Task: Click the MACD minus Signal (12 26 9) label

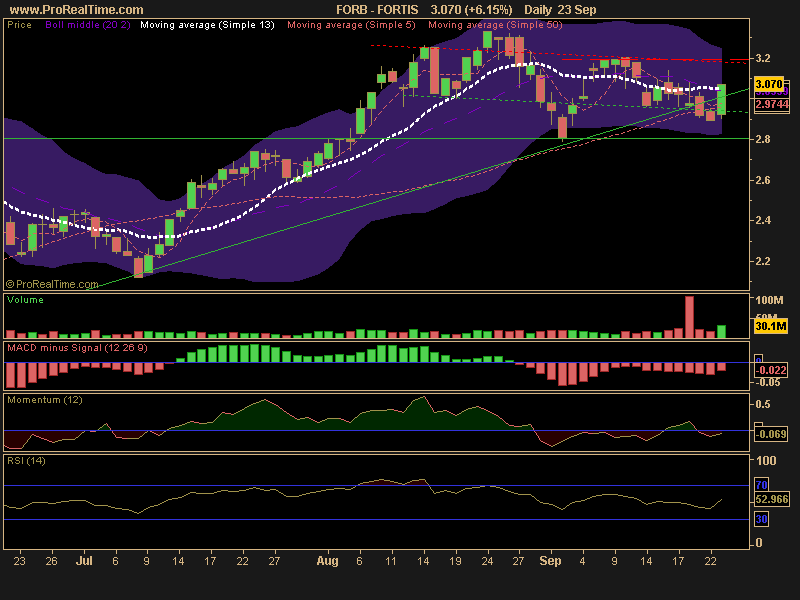Action: (x=77, y=348)
